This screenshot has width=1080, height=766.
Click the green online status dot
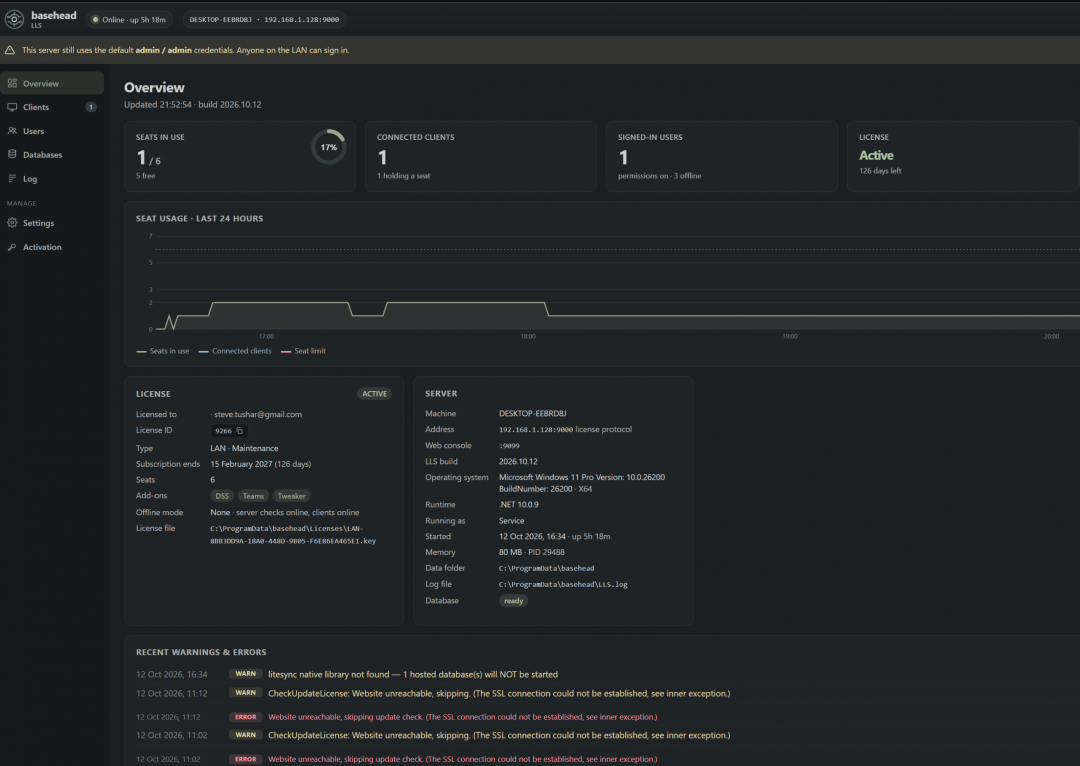(x=96, y=19)
